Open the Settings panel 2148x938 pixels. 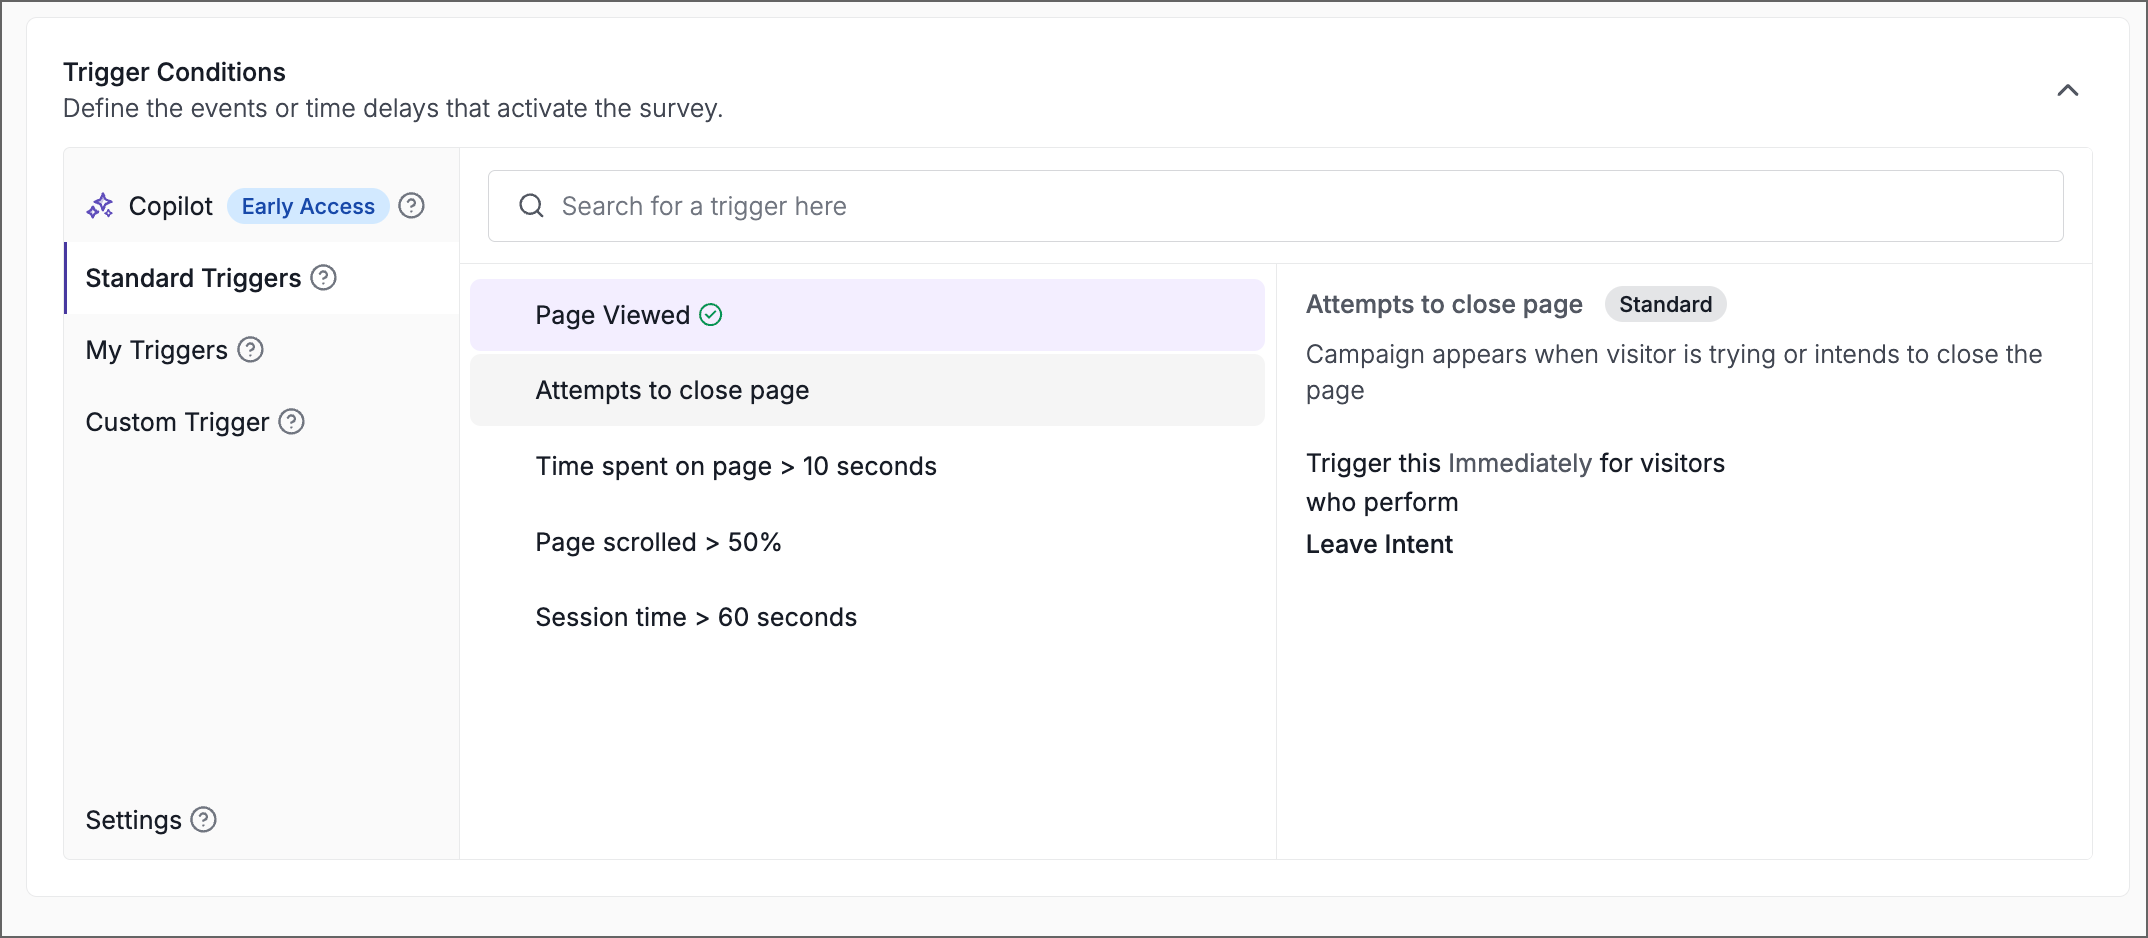[x=134, y=820]
